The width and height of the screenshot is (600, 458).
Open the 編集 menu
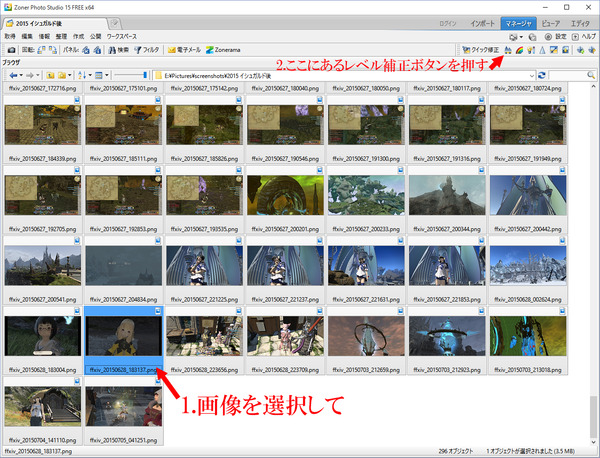coord(27,36)
